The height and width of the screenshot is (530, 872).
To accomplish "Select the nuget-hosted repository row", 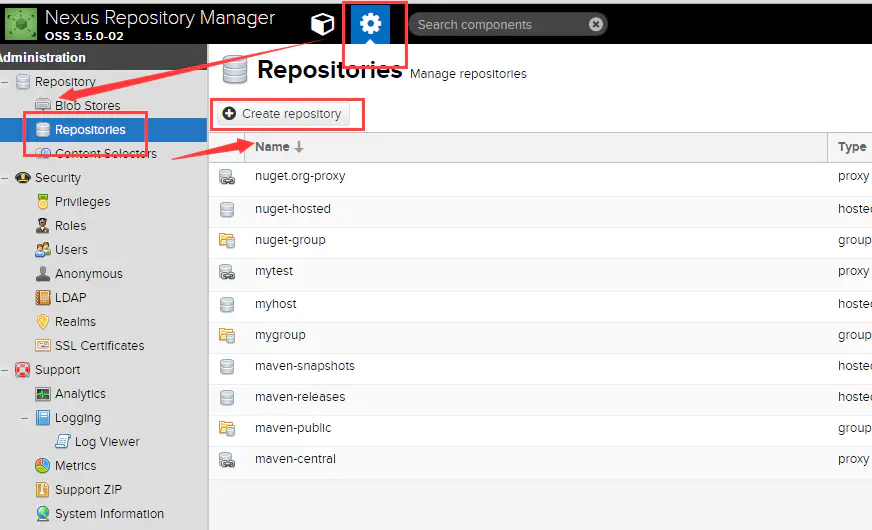I will (541, 211).
